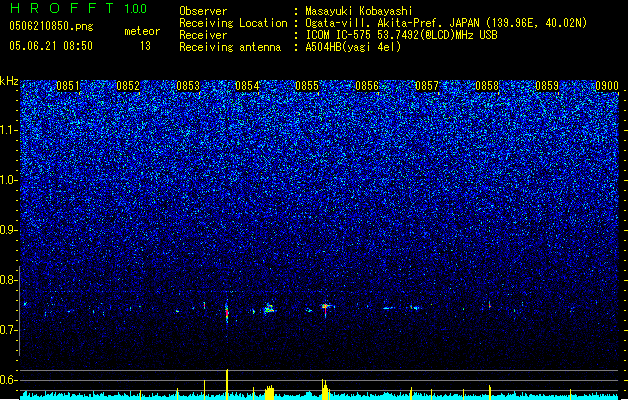The width and height of the screenshot is (629, 400).
Task: Click the 0855 time marker
Action: point(307,86)
